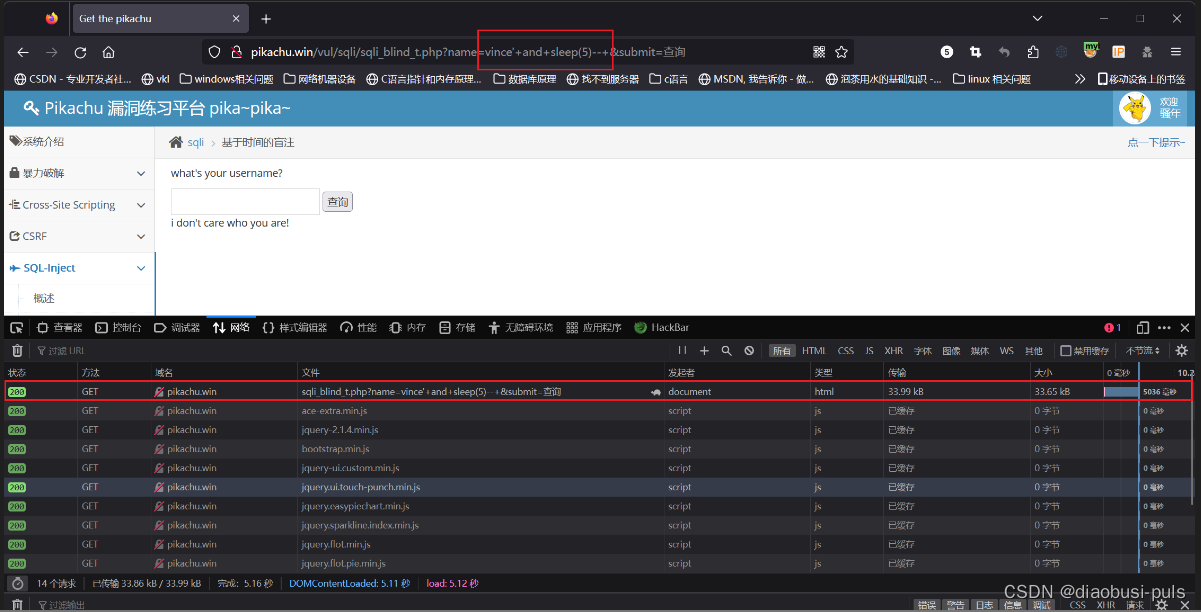
Task: Click the browser reload button
Action: tap(80, 52)
